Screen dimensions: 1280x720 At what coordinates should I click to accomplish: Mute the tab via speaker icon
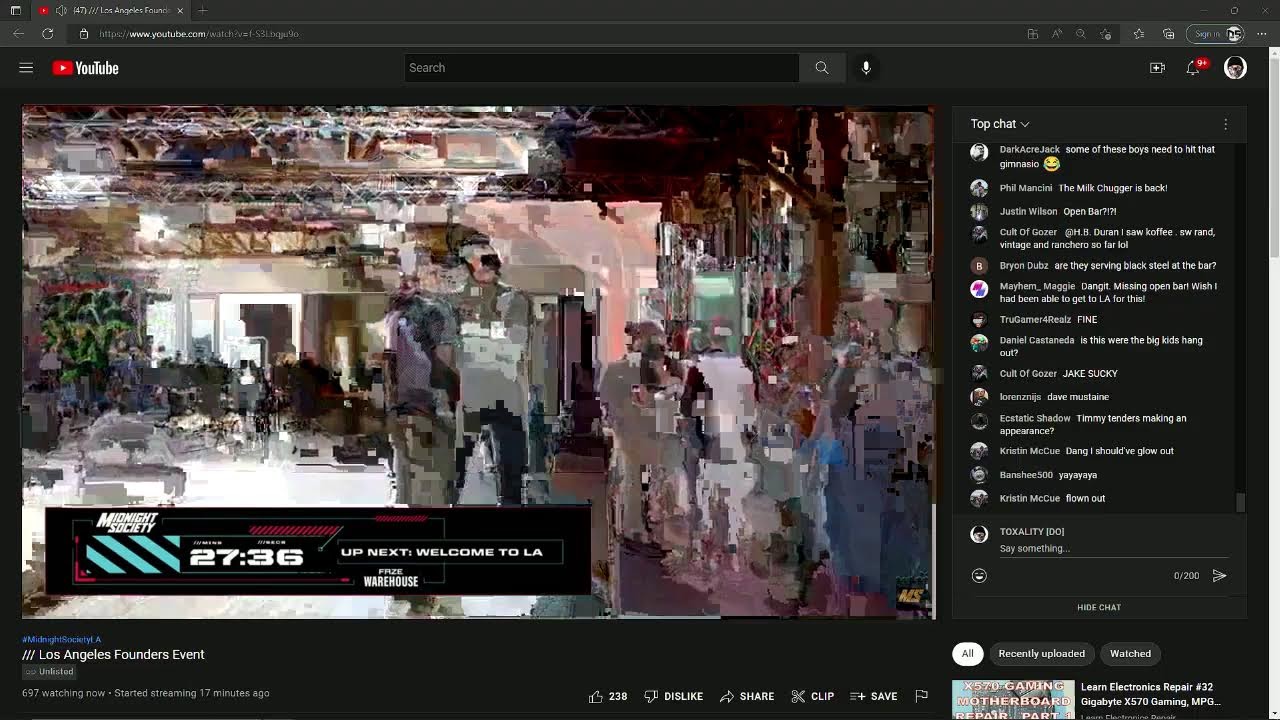[x=61, y=10]
